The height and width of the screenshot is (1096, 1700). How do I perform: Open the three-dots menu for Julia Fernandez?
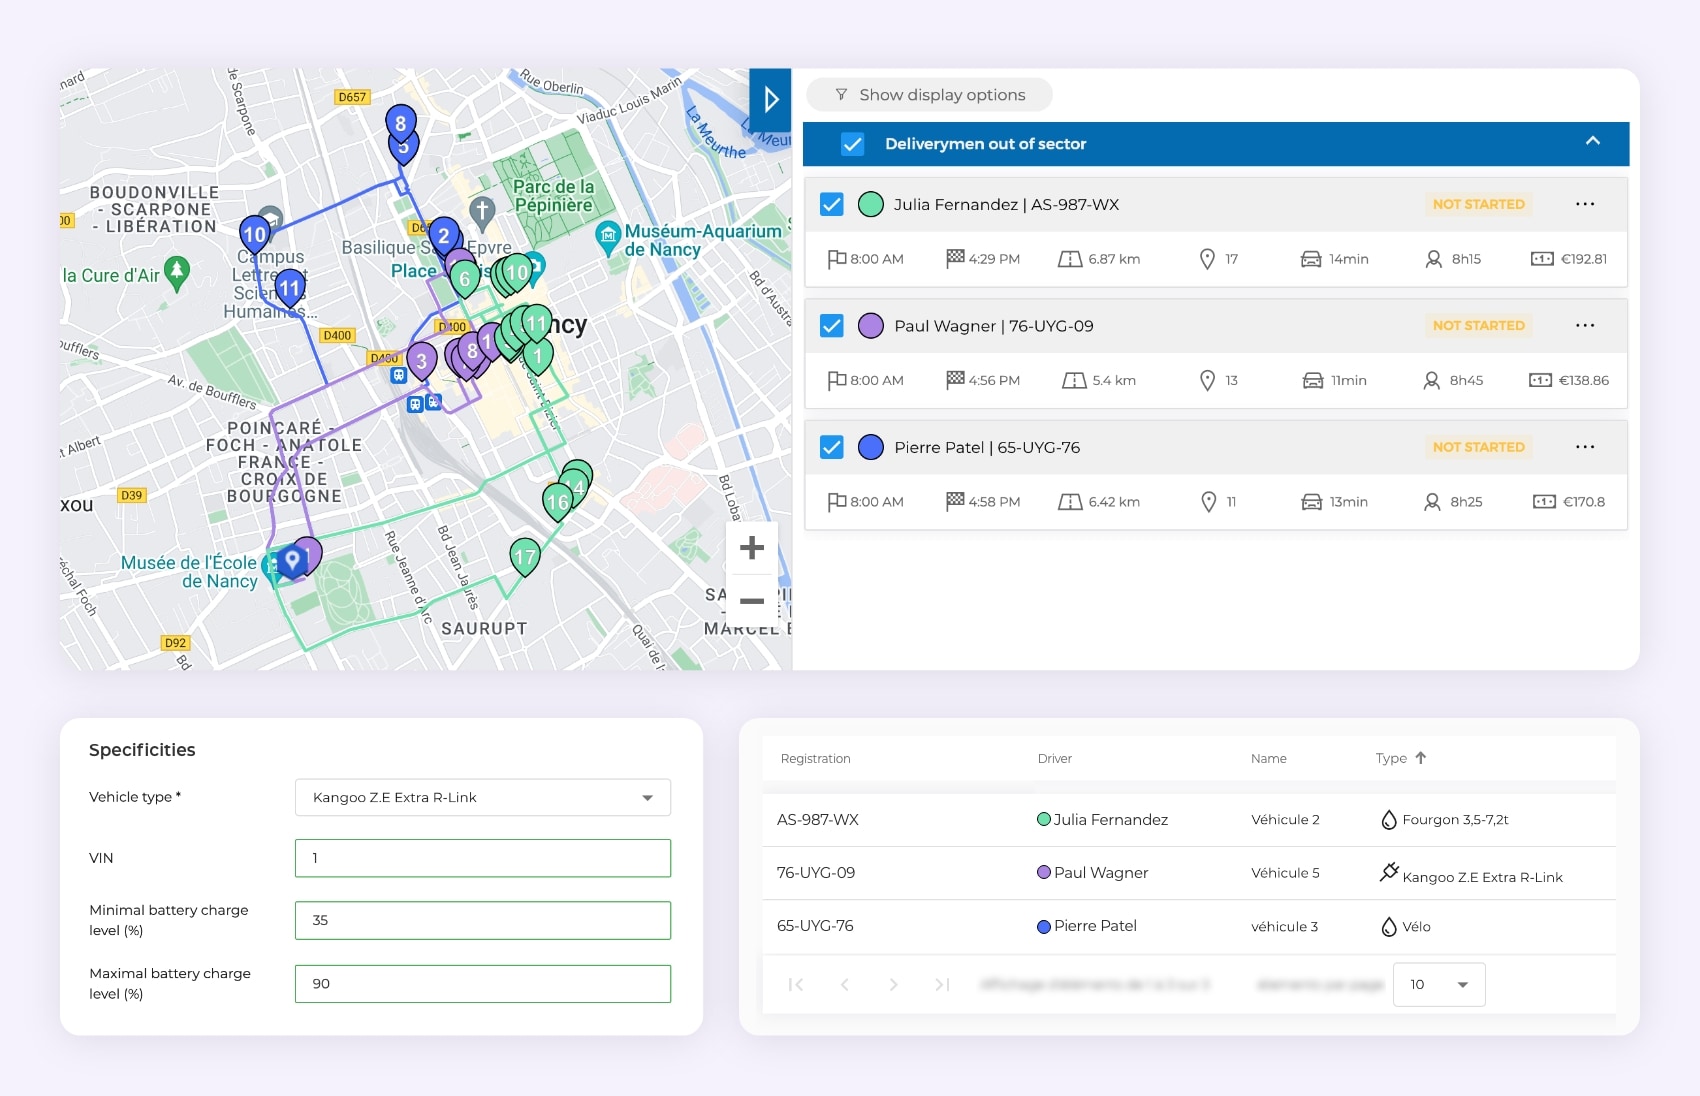(x=1585, y=204)
